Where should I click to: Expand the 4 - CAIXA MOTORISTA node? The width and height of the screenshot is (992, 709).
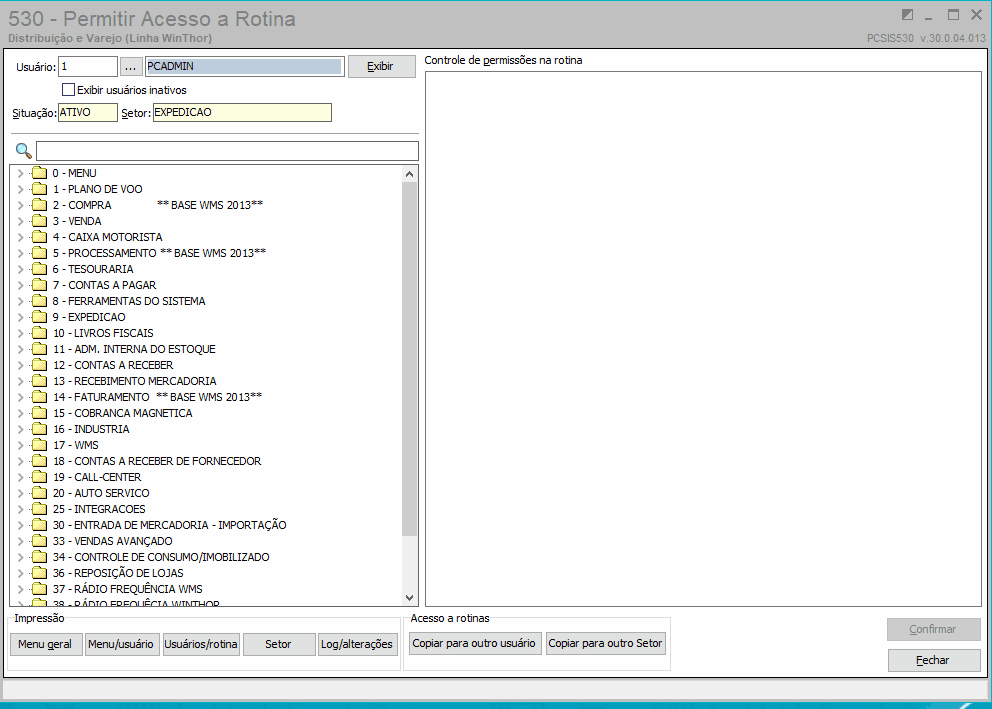20,237
